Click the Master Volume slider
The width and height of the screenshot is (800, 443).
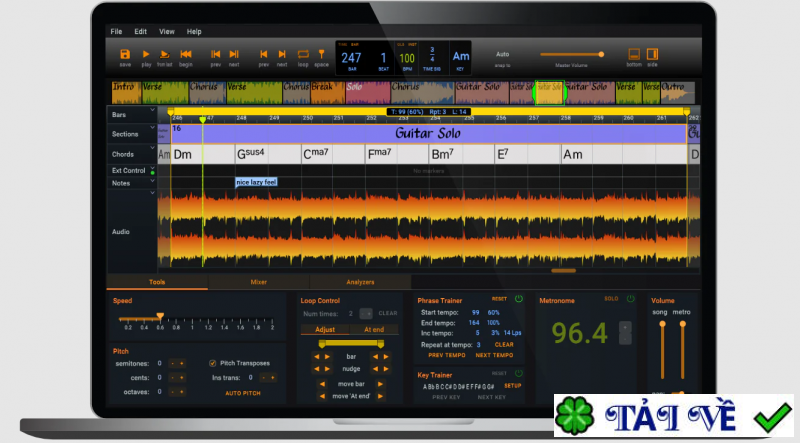tap(572, 54)
